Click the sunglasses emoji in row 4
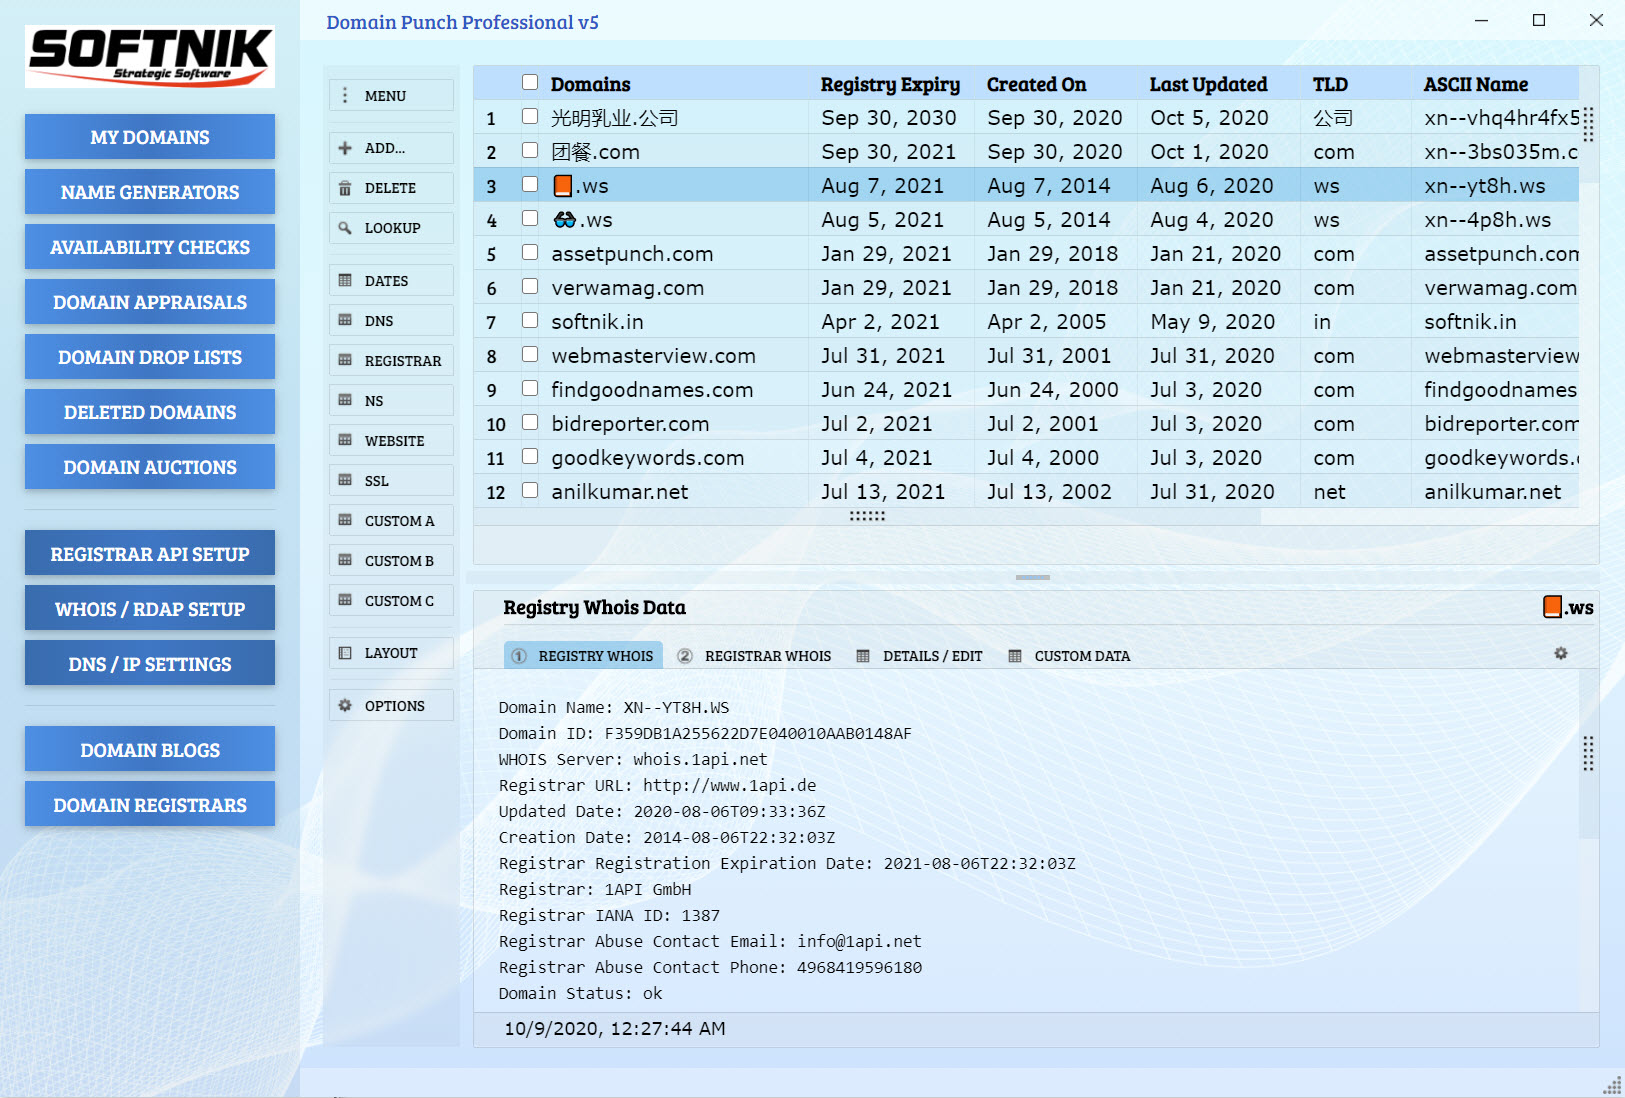Viewport: 1625px width, 1098px height. click(x=565, y=219)
